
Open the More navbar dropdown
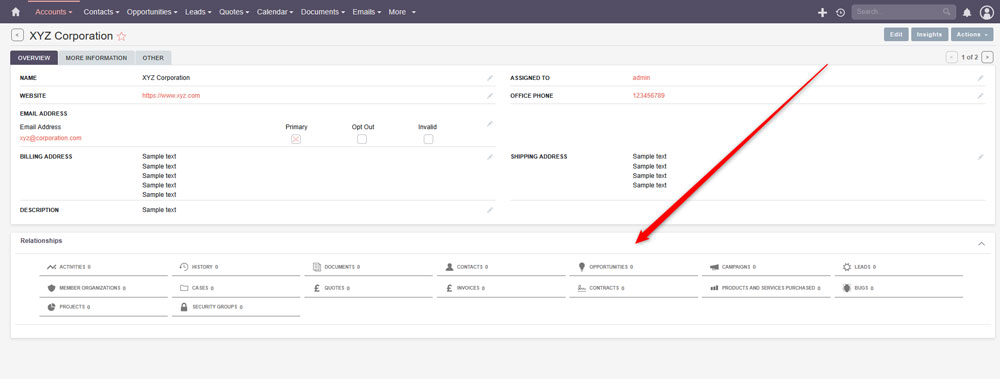point(402,12)
